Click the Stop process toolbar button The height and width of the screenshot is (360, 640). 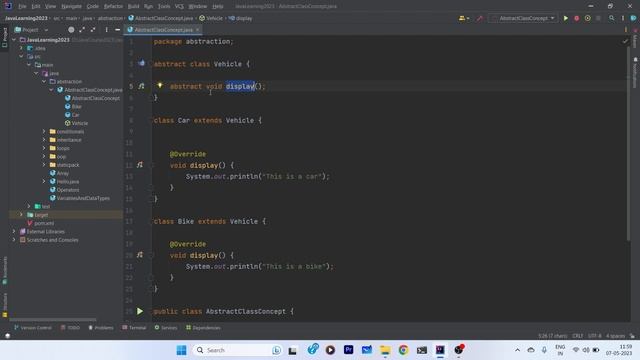click(x=598, y=18)
